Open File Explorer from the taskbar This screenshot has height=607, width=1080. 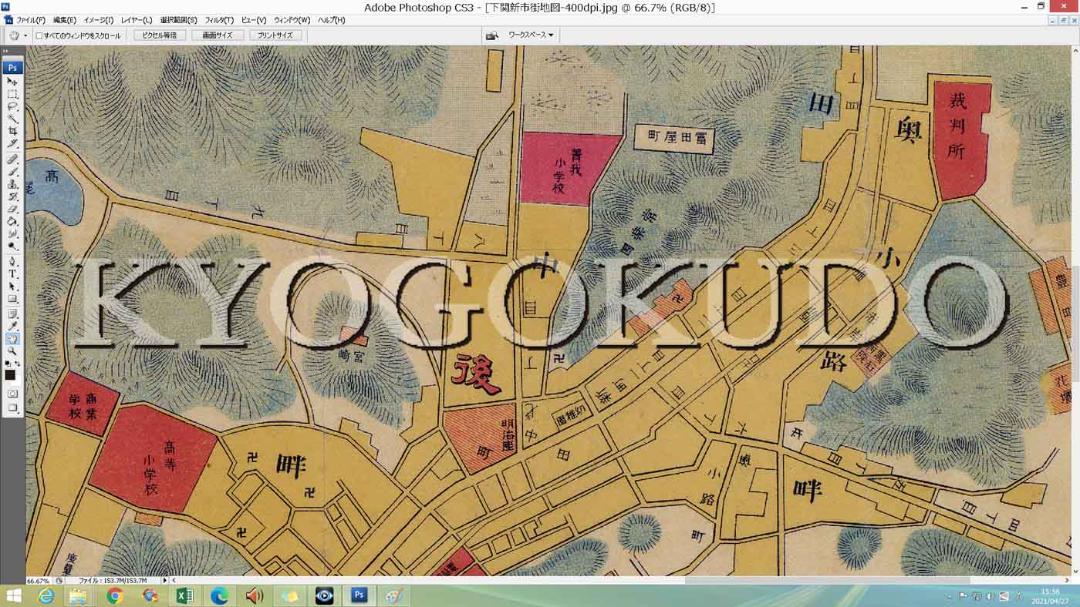pos(78,596)
